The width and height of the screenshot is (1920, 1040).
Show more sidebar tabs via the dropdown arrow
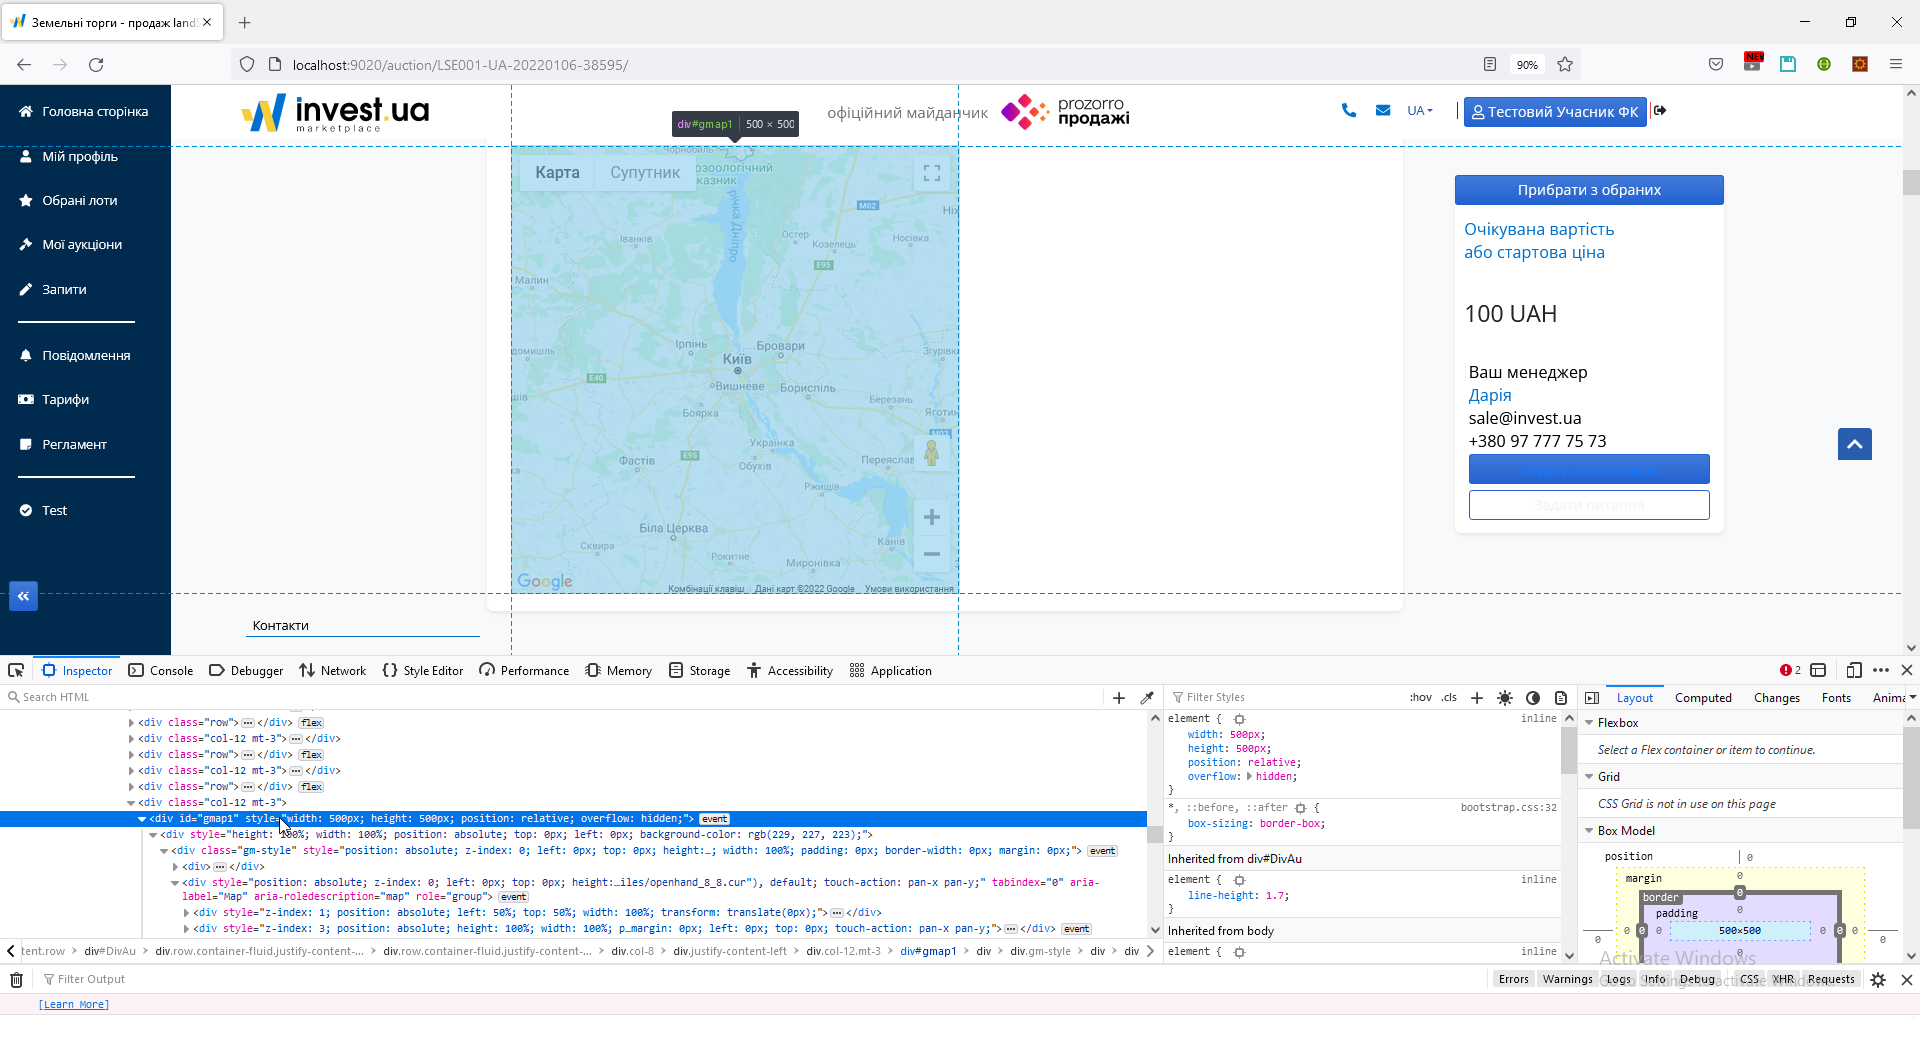point(1912,698)
